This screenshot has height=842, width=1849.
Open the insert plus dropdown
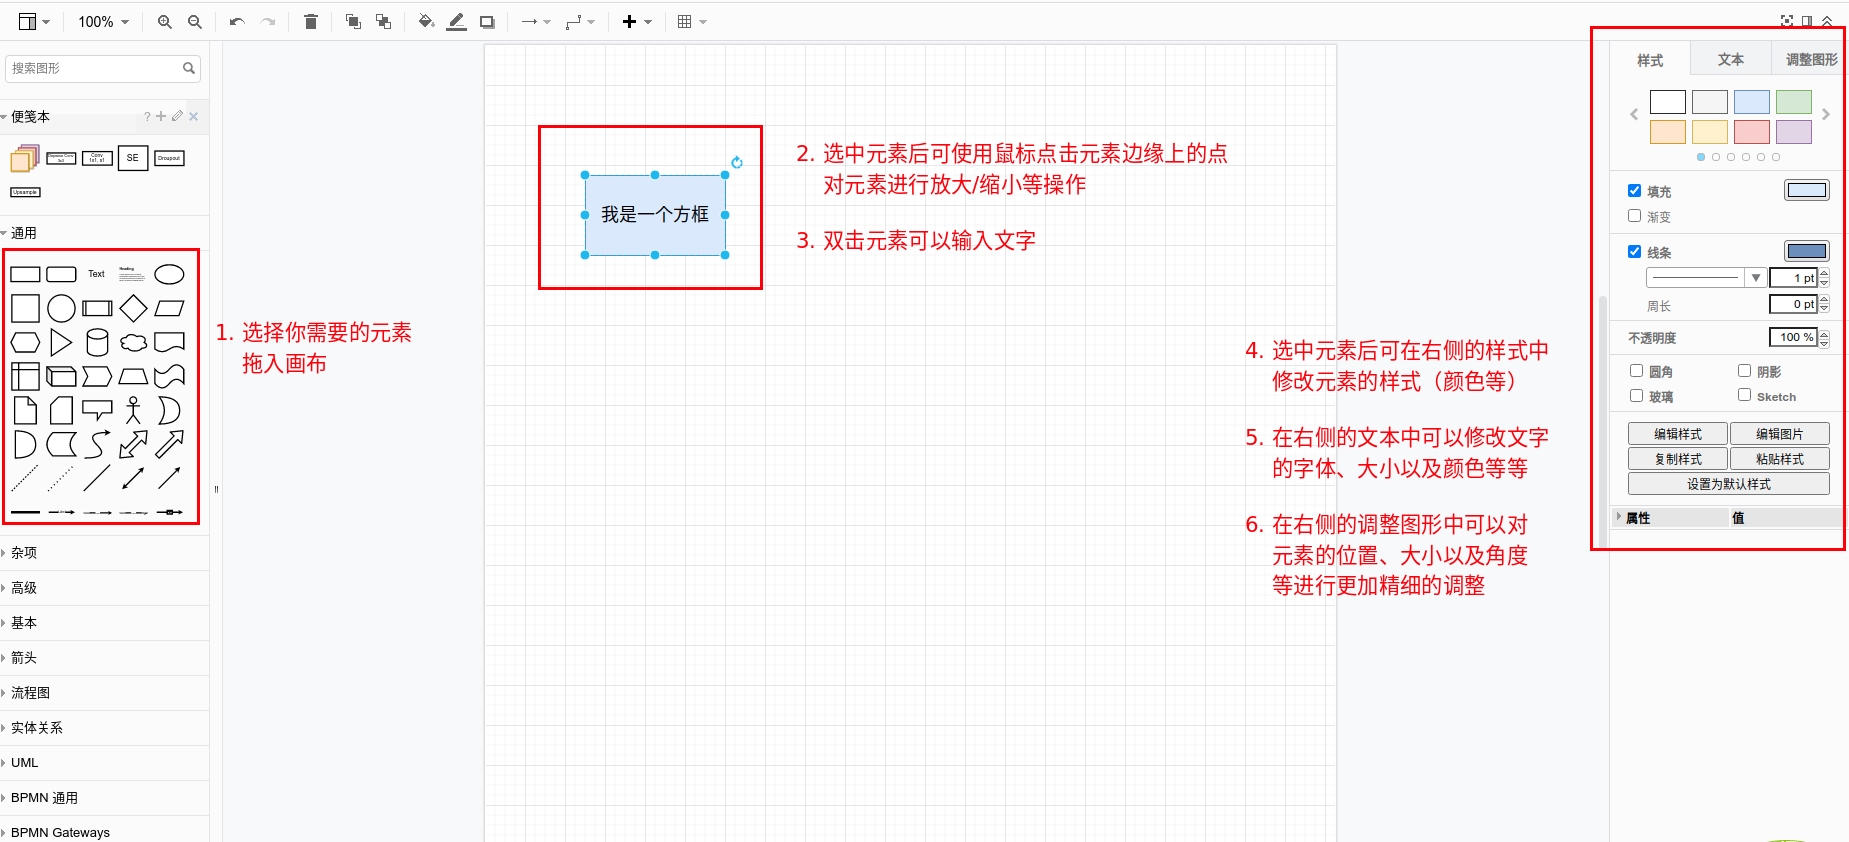637,22
